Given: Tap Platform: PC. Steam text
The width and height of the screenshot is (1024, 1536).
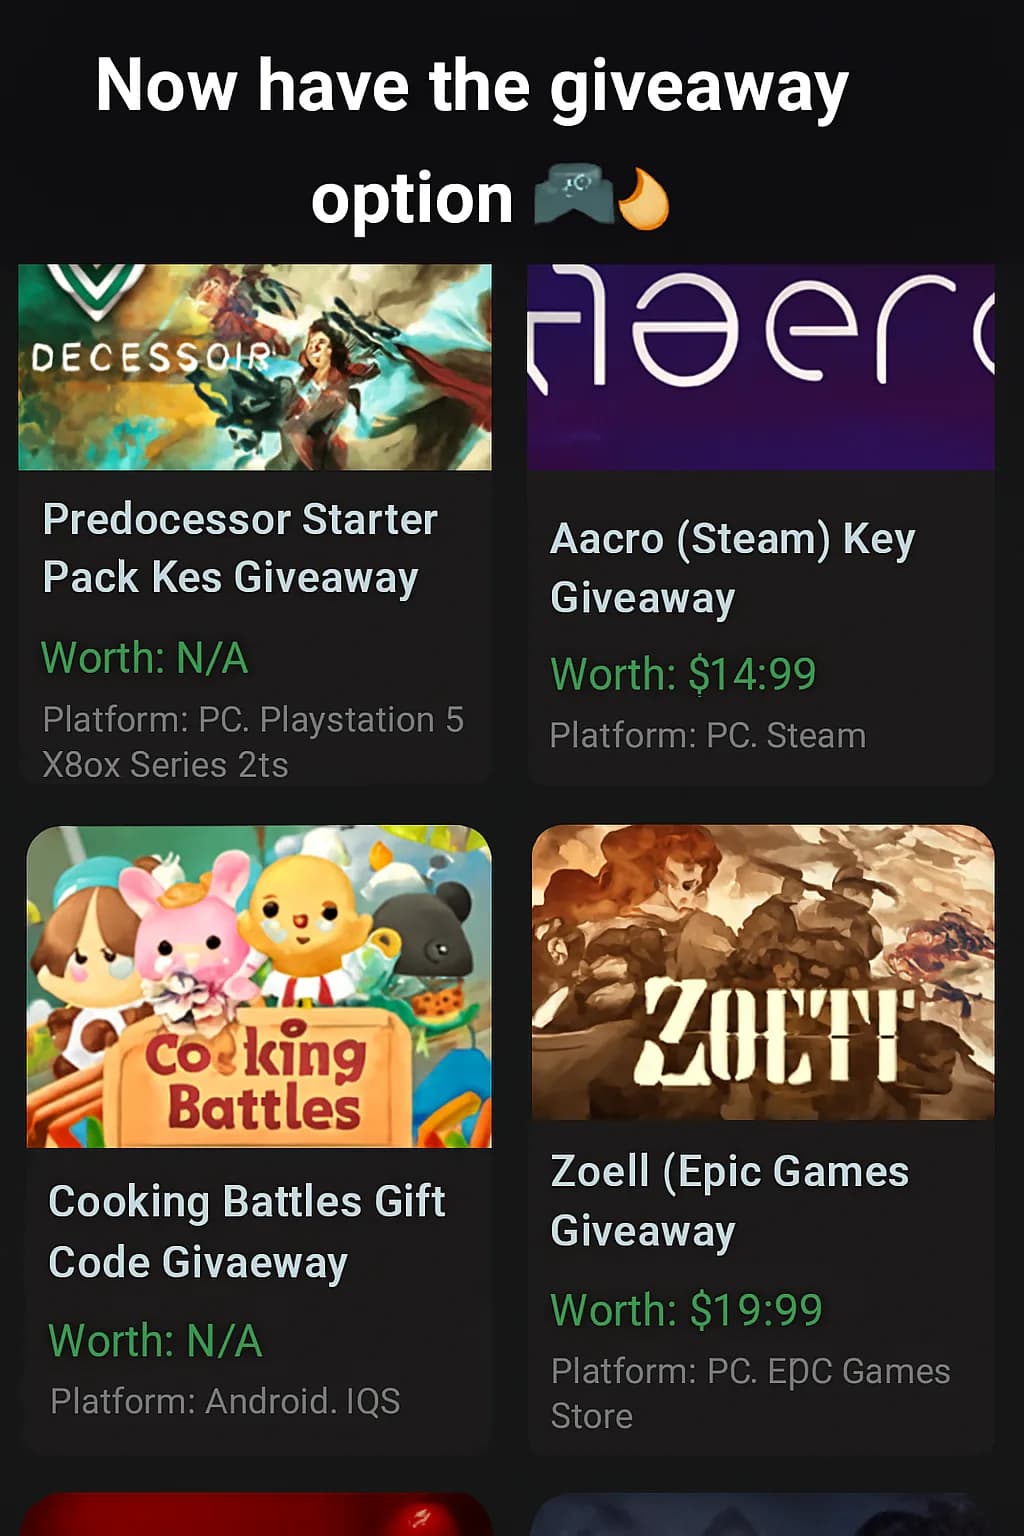Looking at the screenshot, I should coord(708,736).
